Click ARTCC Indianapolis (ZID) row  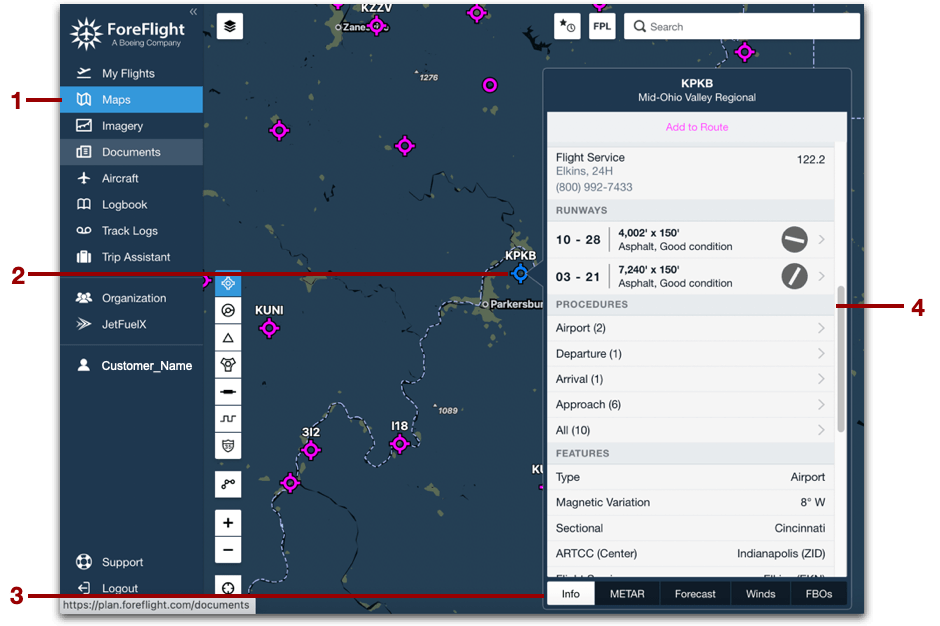691,553
